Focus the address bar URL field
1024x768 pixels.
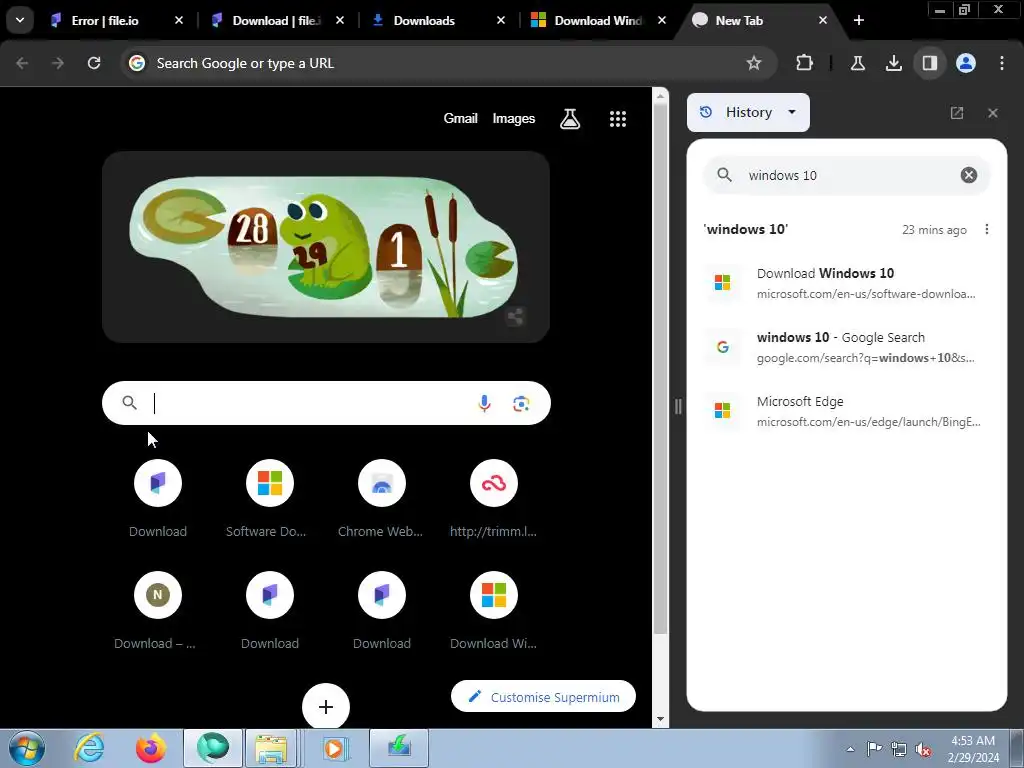[447, 63]
